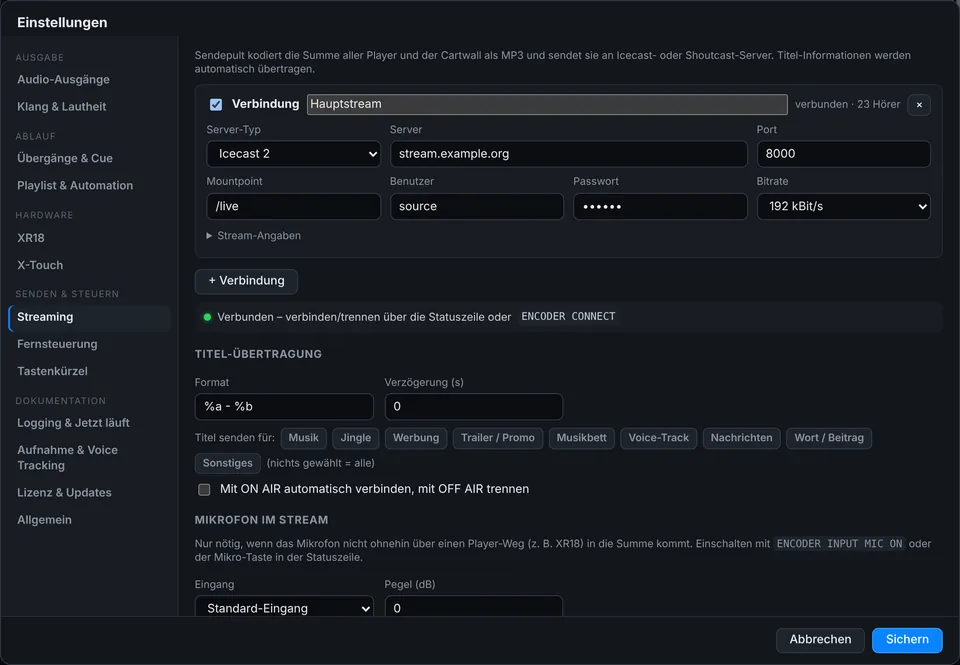Viewport: 960px width, 665px height.
Task: Open the XR18 hardware page
Action: (x=89, y=238)
